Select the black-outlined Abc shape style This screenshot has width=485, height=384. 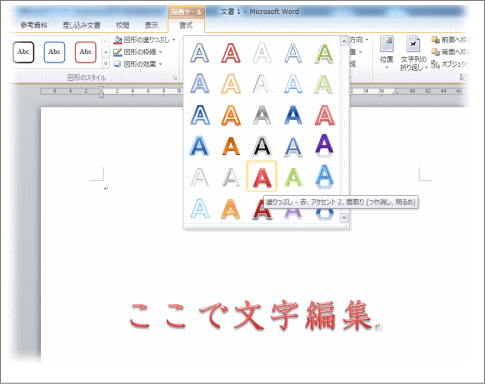coord(23,52)
